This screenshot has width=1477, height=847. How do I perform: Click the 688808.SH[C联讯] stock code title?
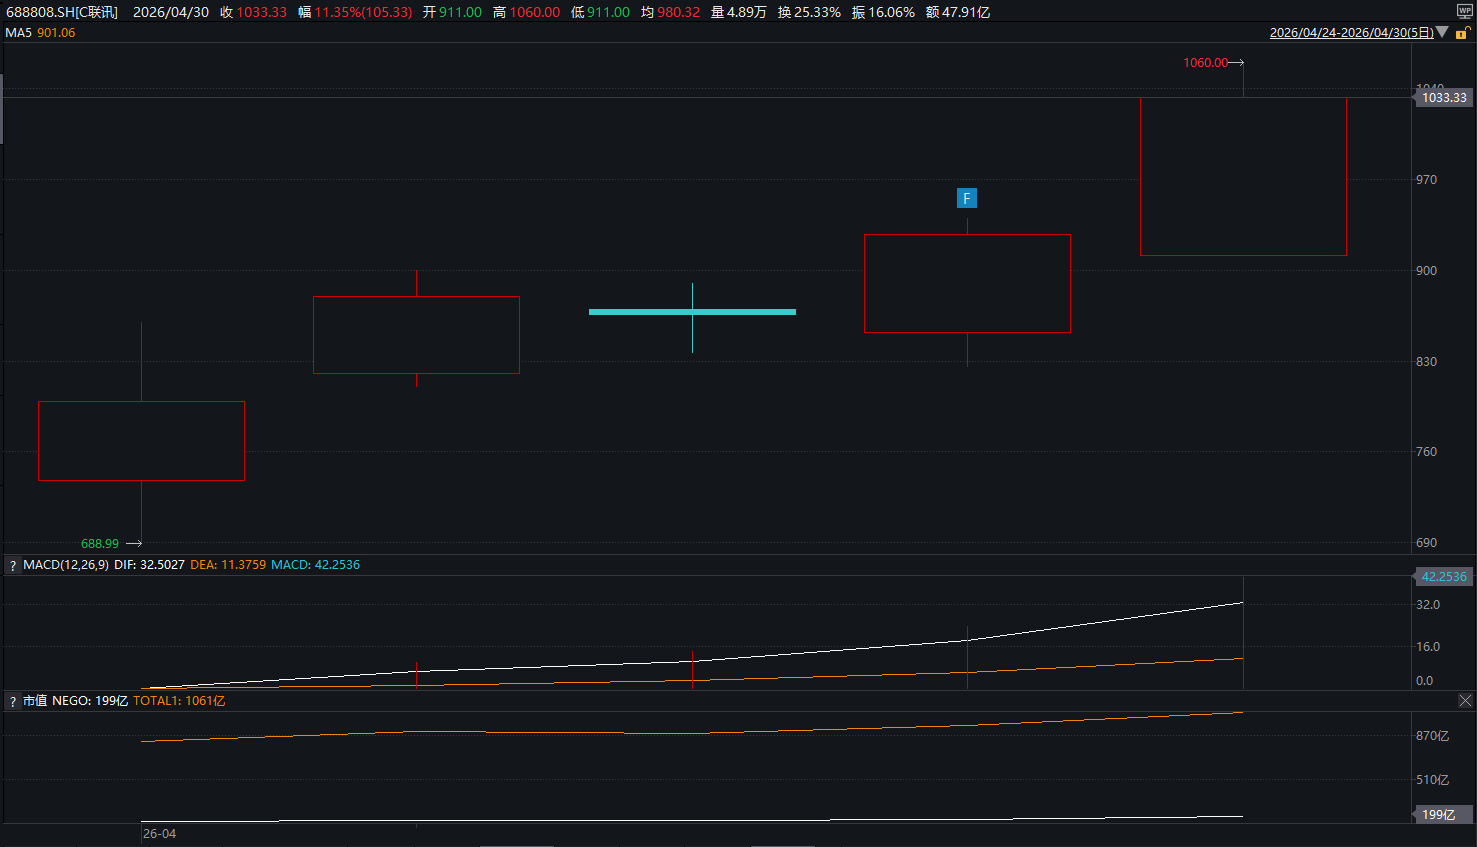coord(62,12)
